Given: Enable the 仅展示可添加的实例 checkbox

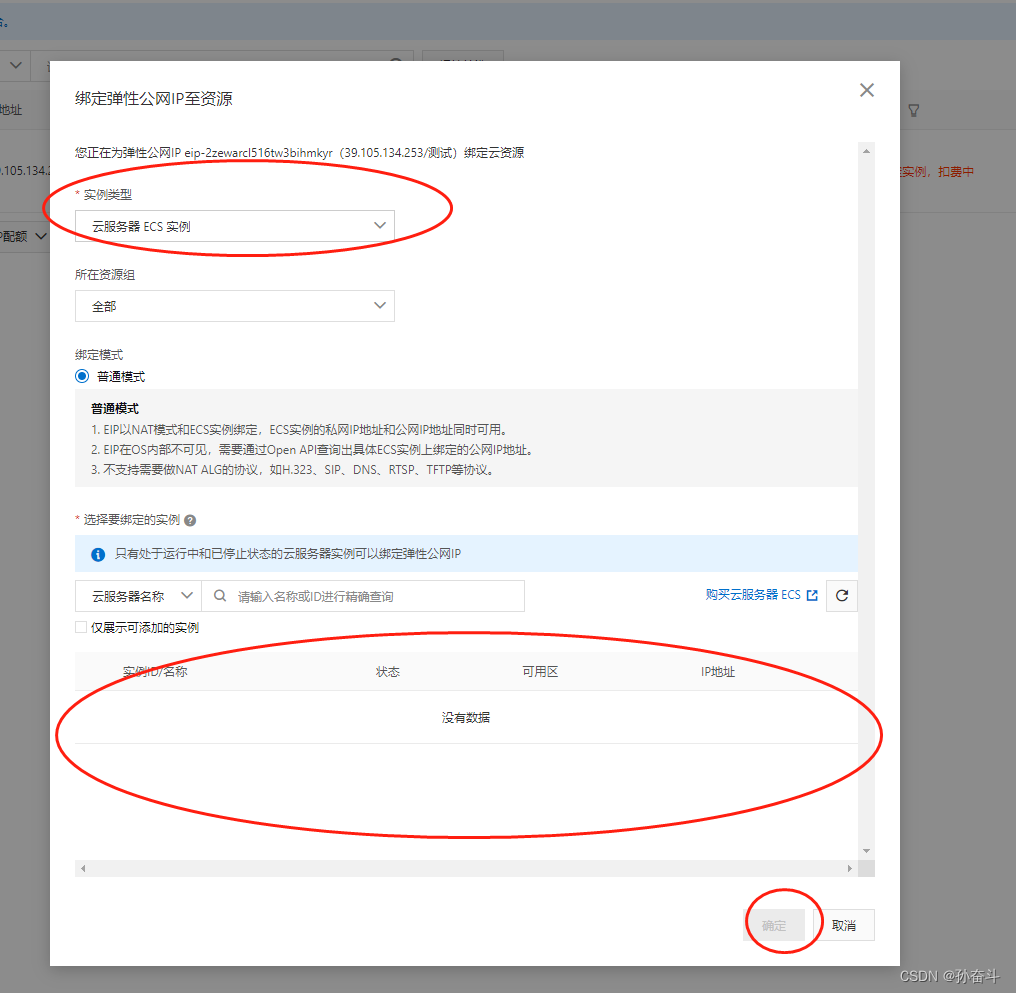Looking at the screenshot, I should point(81,627).
